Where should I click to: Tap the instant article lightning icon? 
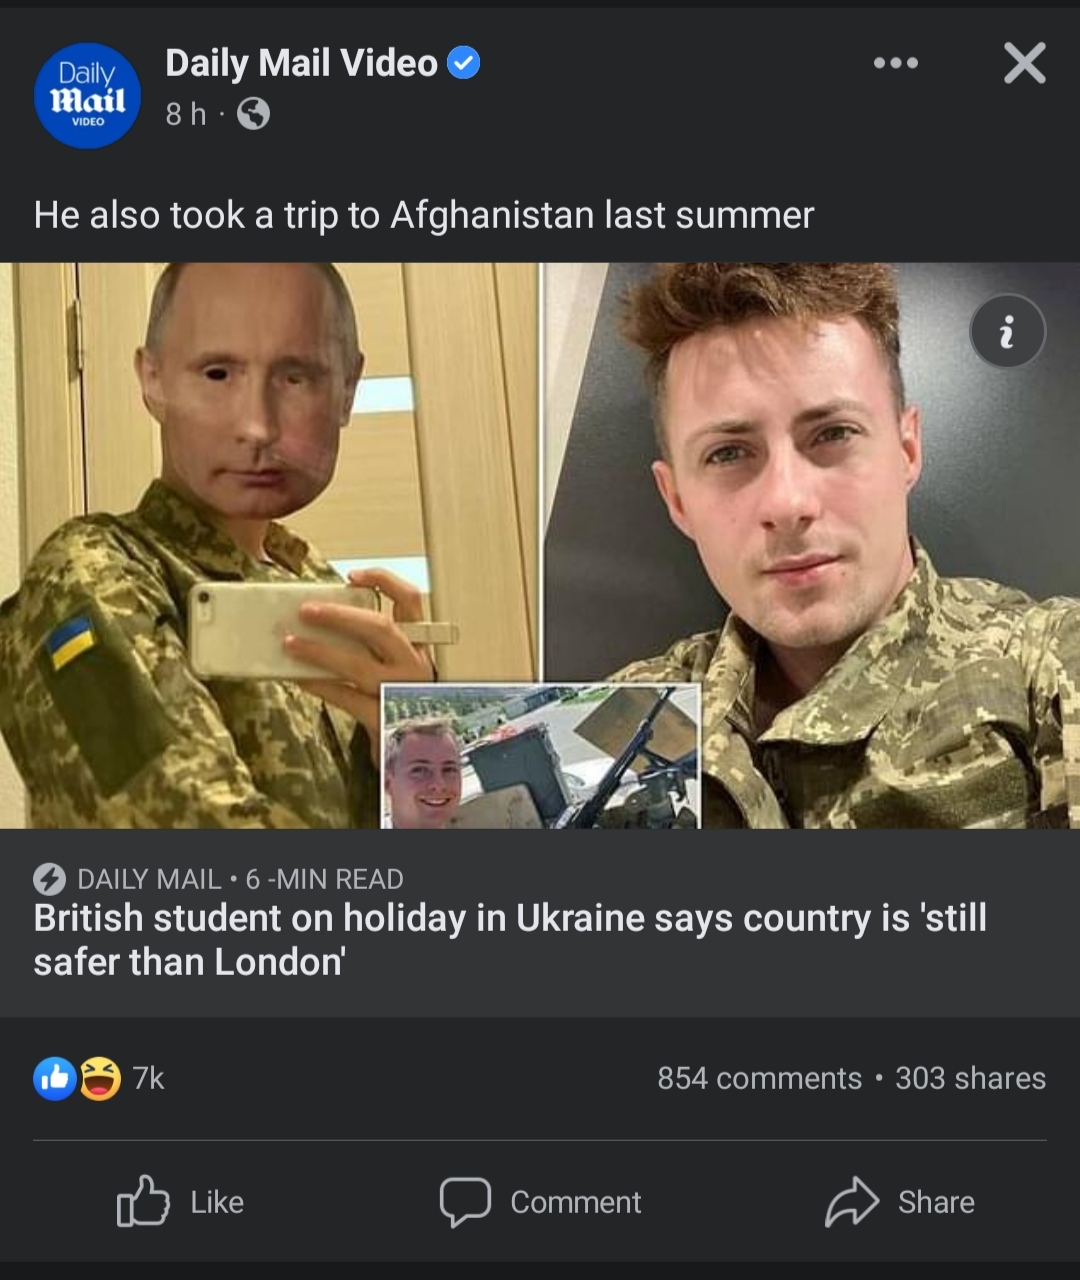[49, 879]
